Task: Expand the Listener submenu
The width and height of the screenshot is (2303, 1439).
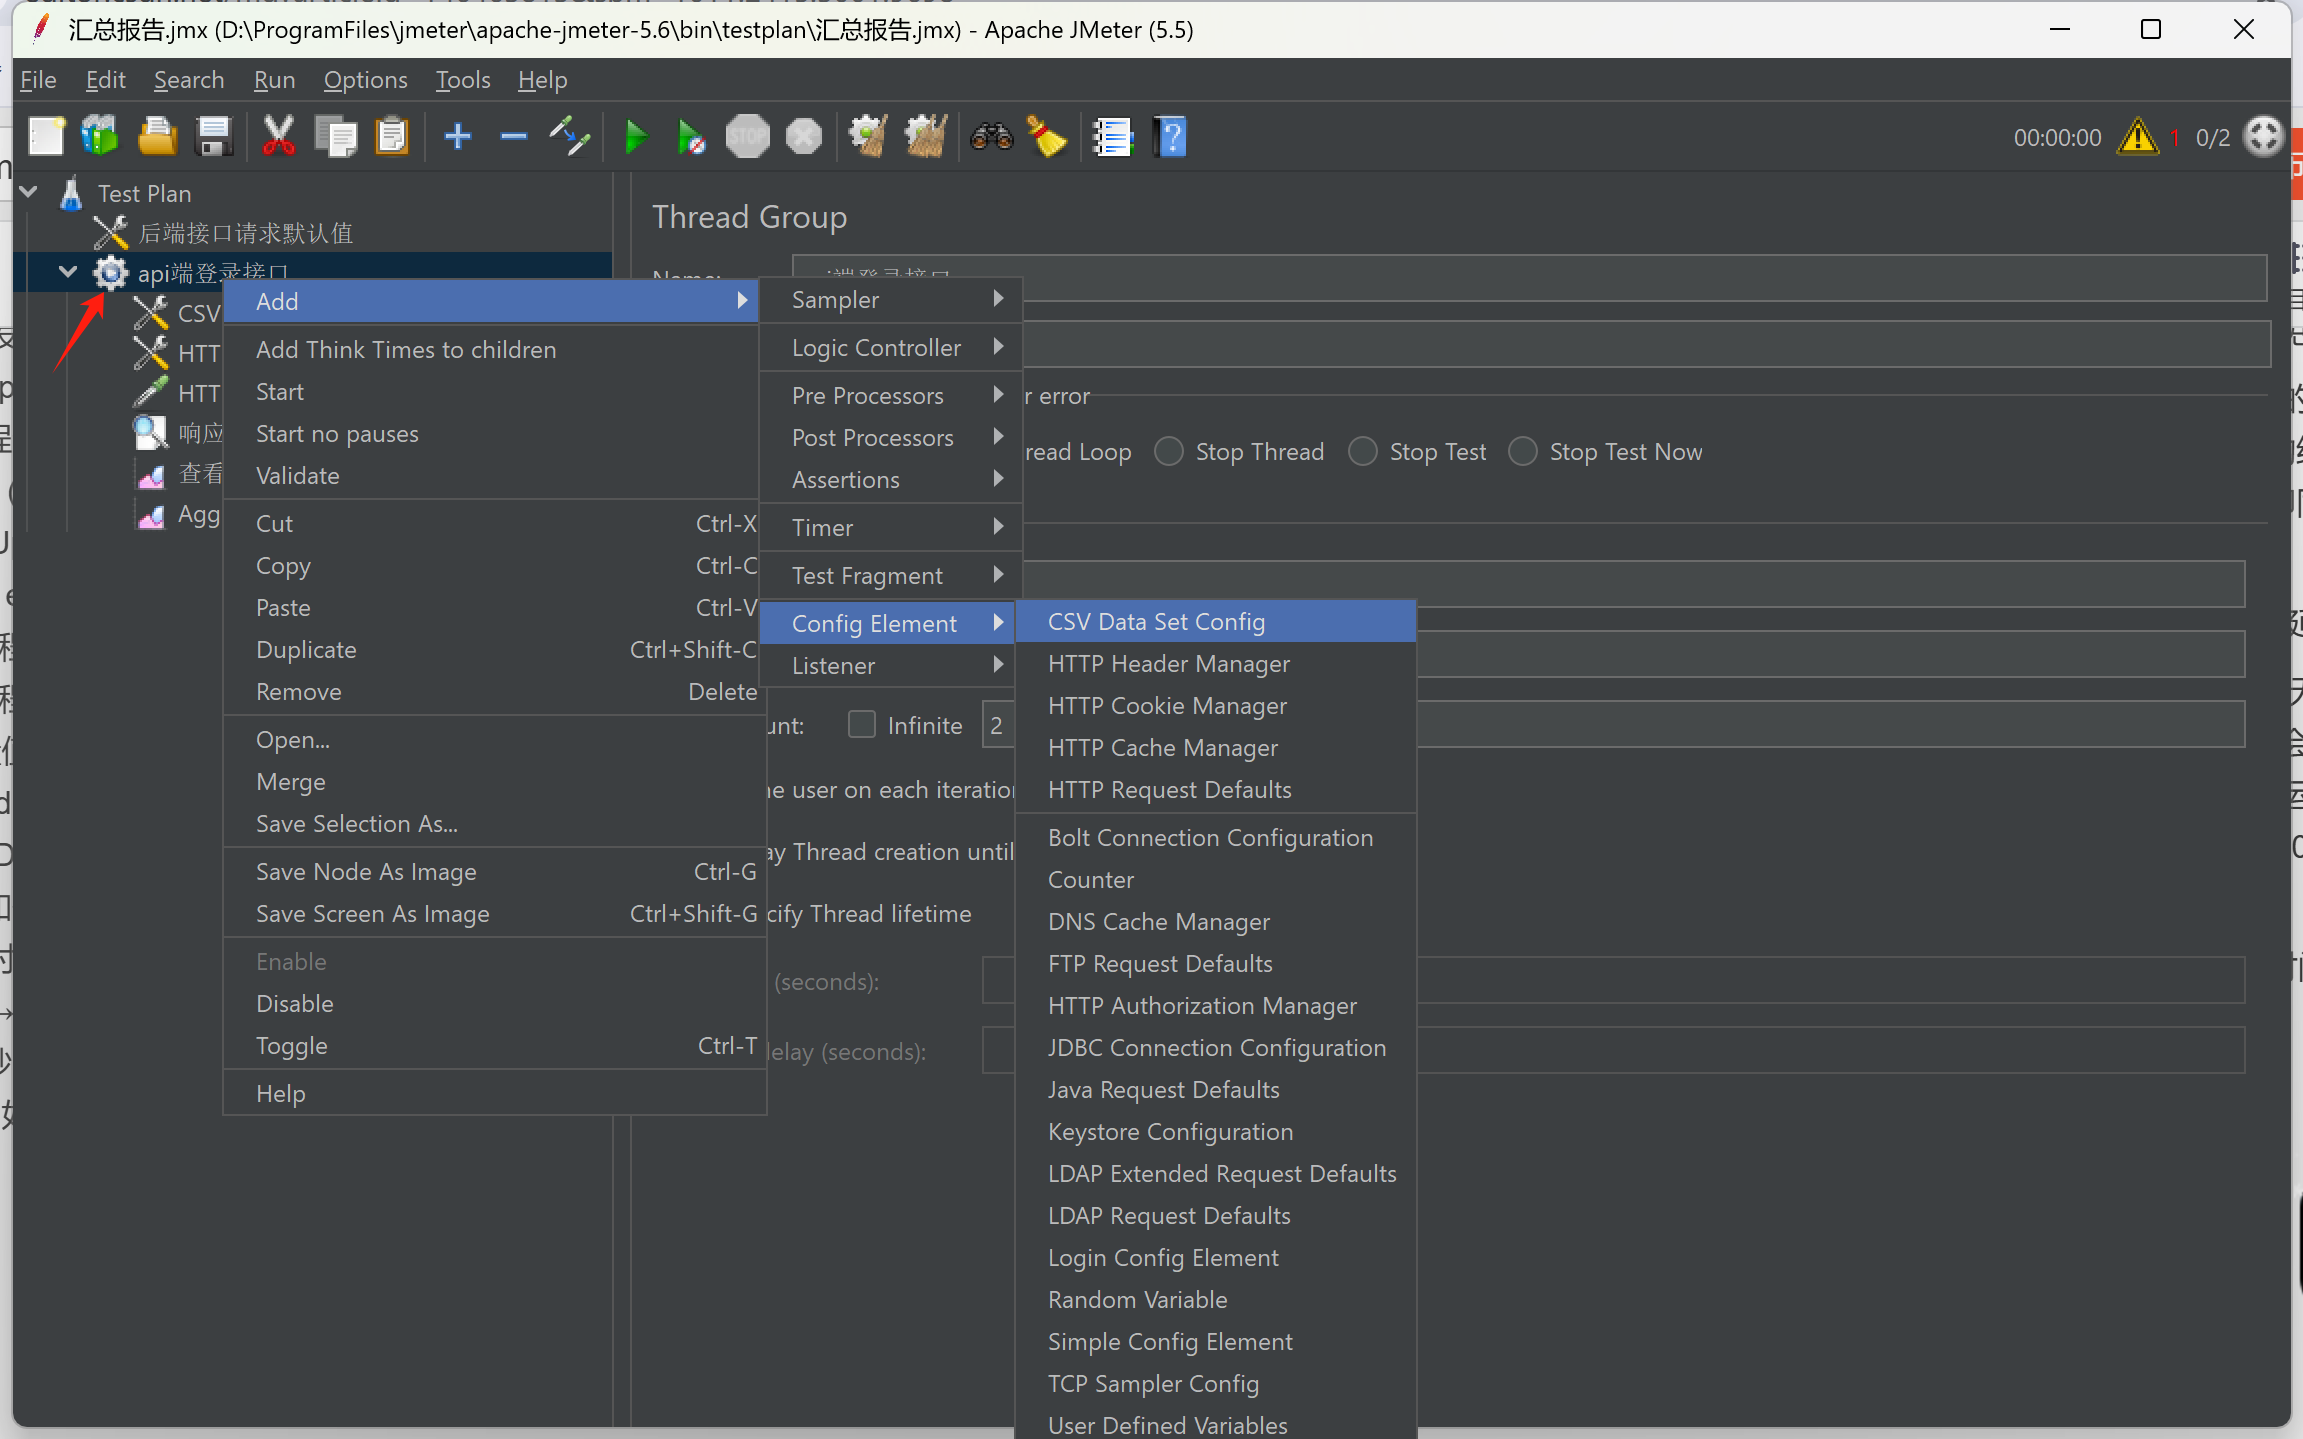Action: [890, 666]
